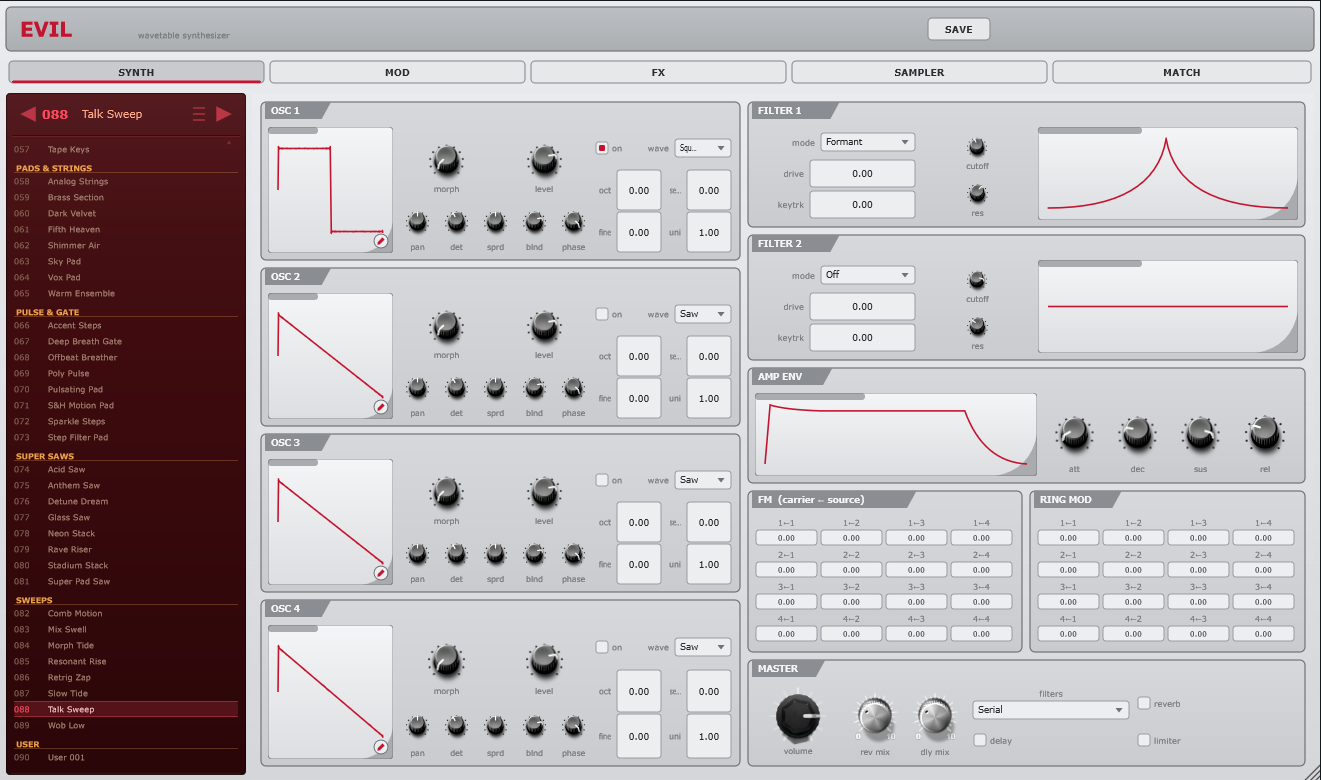Screen dimensions: 1321x780
Task: Enable the reverb checkbox in Master
Action: point(1144,703)
